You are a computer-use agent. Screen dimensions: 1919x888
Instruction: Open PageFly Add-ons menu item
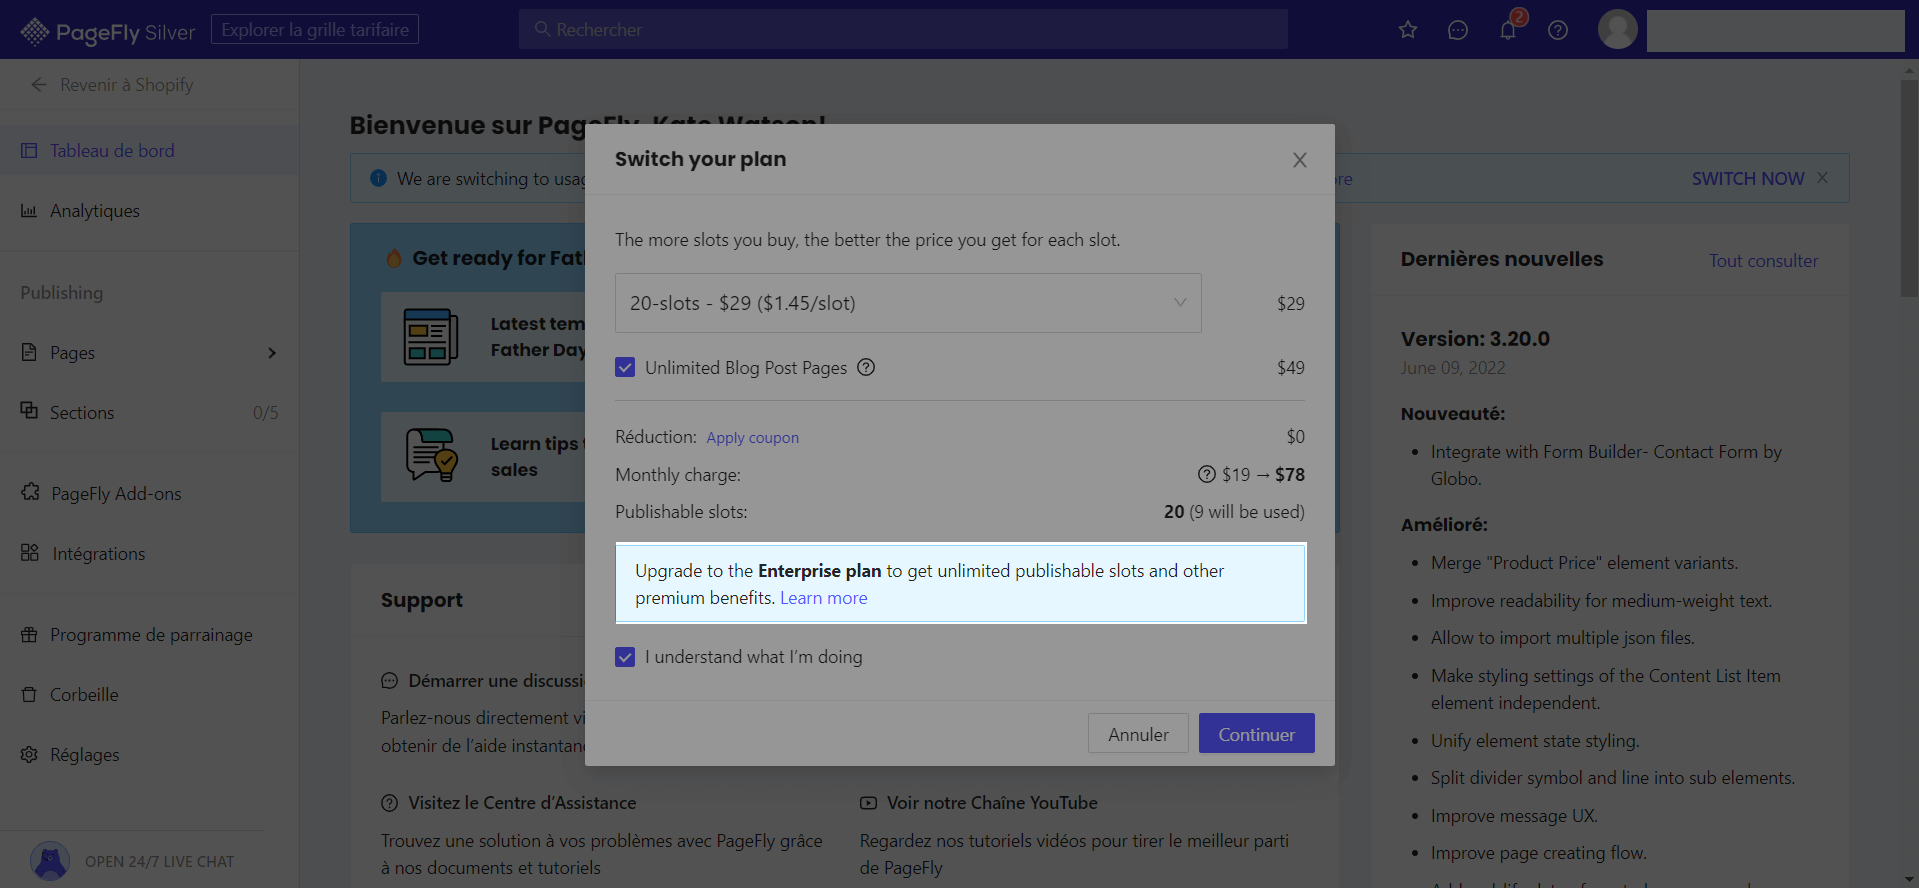(x=149, y=494)
